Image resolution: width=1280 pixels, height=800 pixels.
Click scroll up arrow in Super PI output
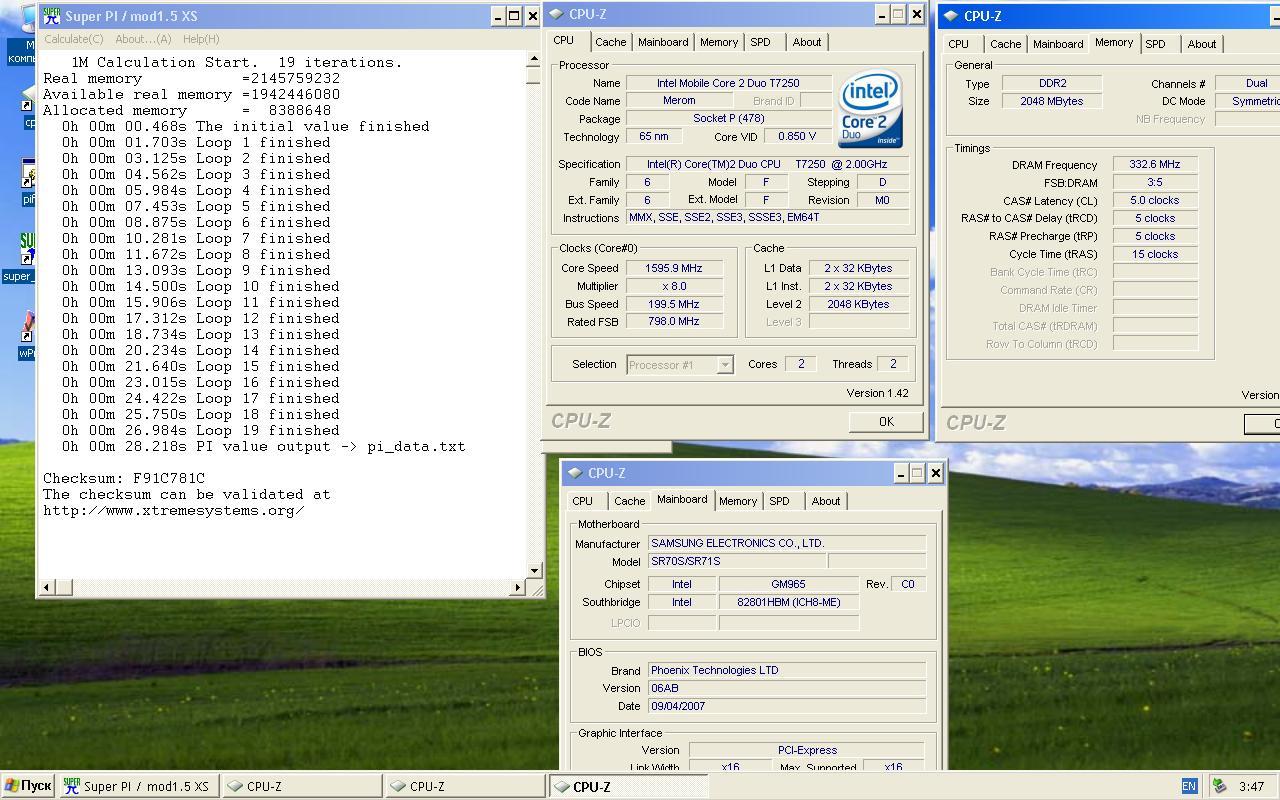(534, 59)
